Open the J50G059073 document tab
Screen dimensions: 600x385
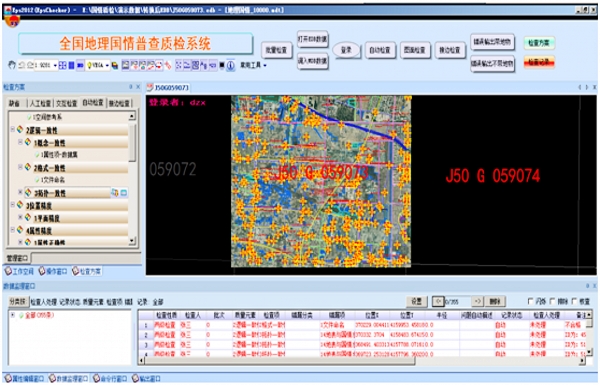coord(168,87)
